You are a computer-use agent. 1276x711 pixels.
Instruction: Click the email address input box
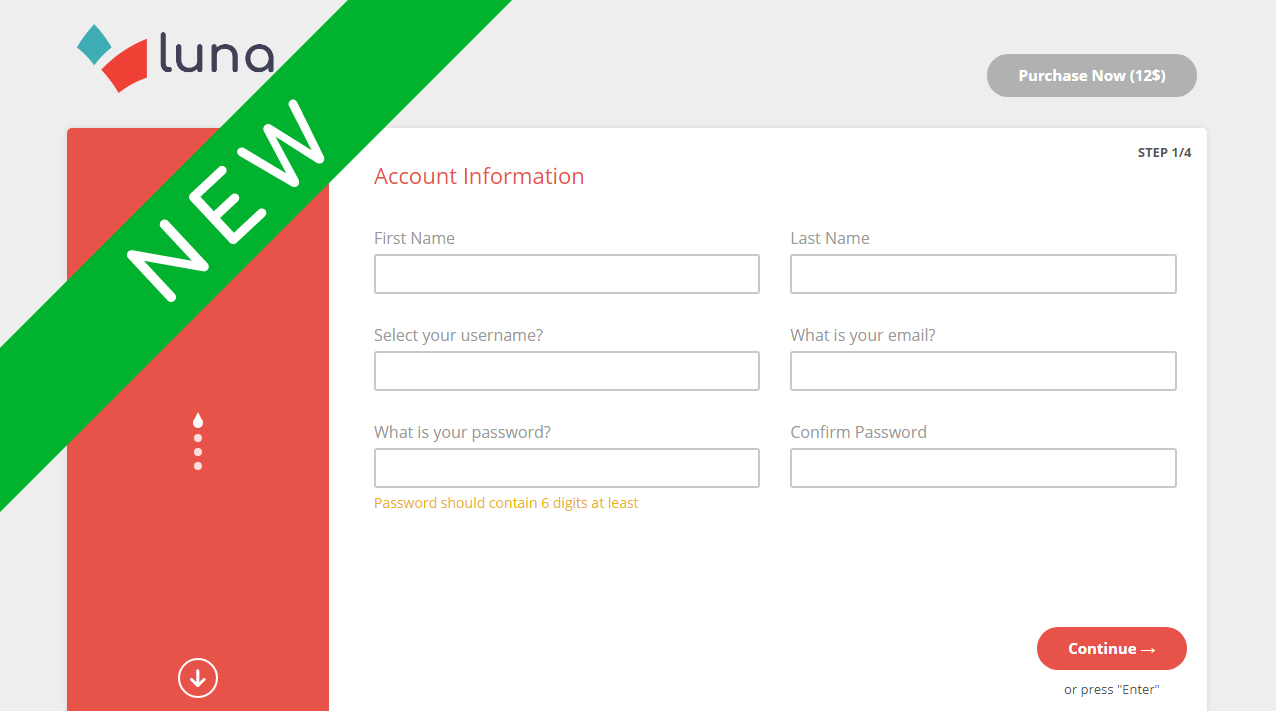pos(982,371)
